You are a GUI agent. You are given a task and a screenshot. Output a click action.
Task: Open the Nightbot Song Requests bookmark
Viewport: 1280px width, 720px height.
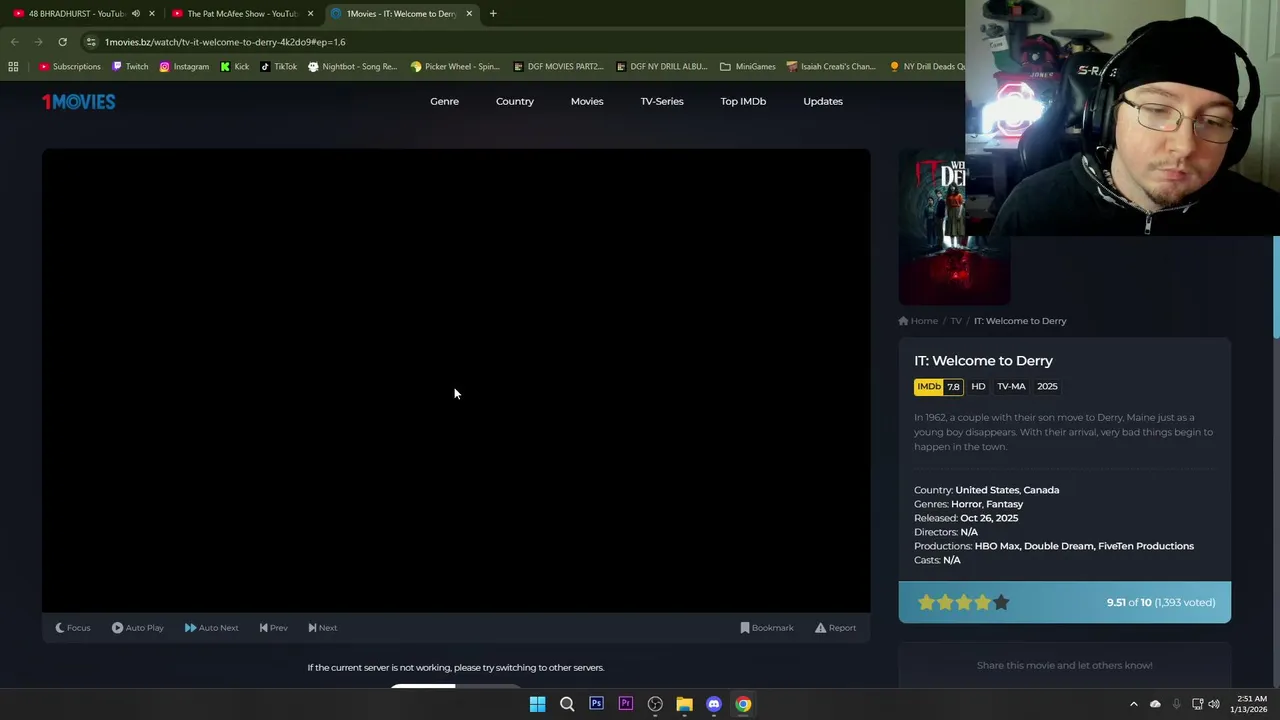[353, 67]
